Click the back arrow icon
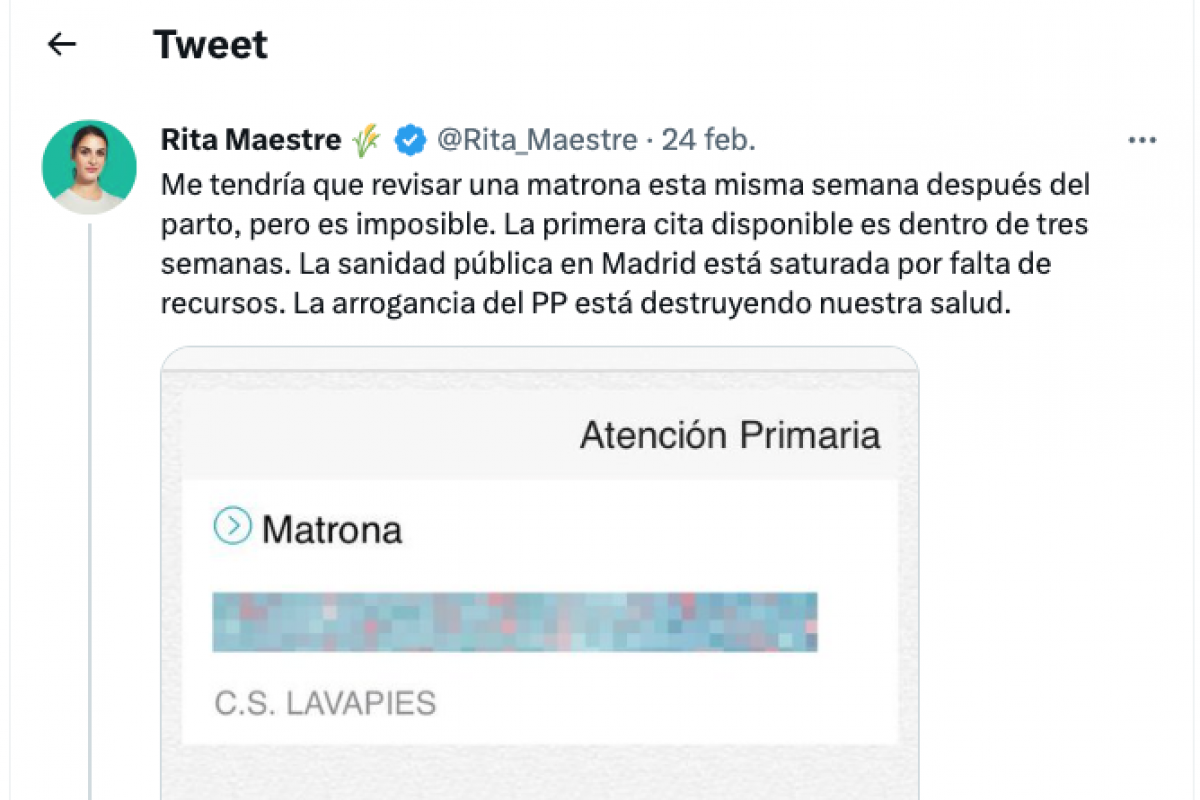The width and height of the screenshot is (1200, 800). click(x=62, y=44)
